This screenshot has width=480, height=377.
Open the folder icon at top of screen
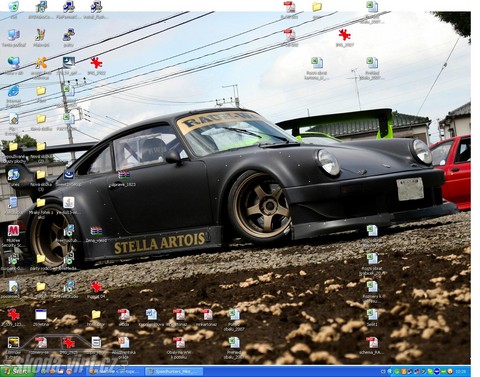[317, 7]
